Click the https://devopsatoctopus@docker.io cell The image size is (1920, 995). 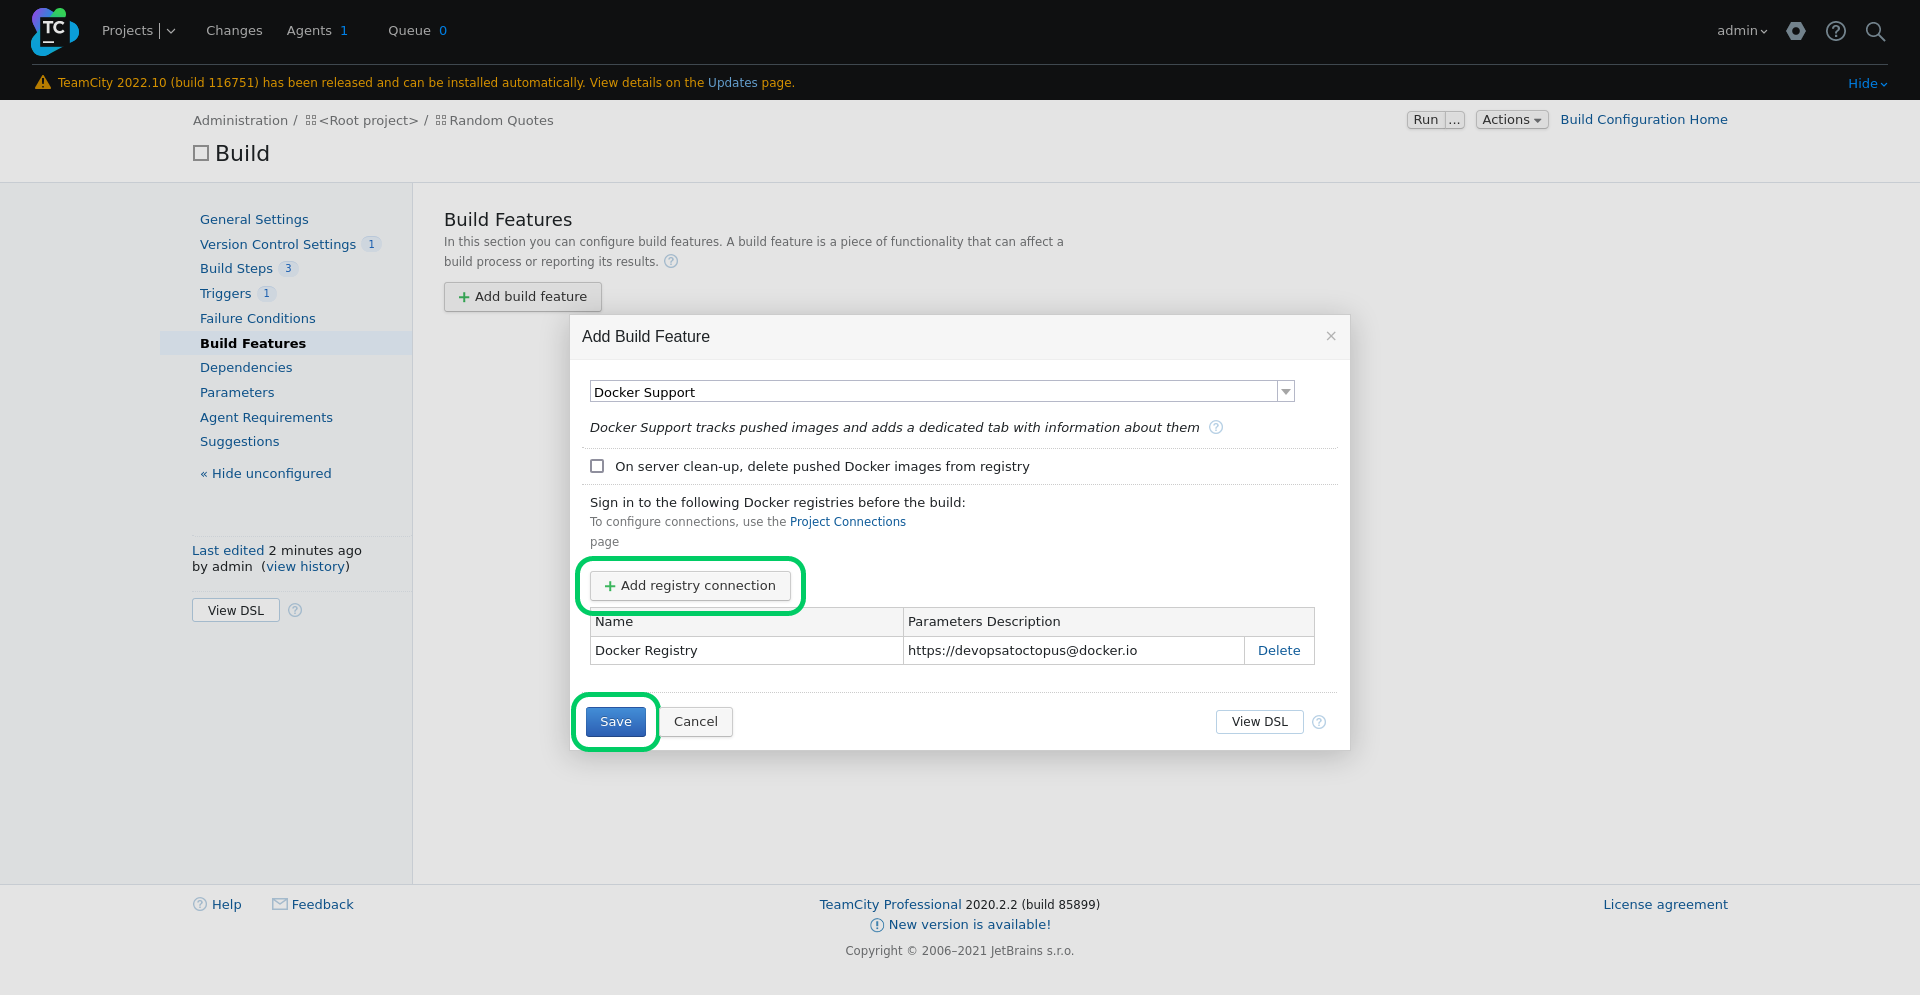pos(1074,650)
